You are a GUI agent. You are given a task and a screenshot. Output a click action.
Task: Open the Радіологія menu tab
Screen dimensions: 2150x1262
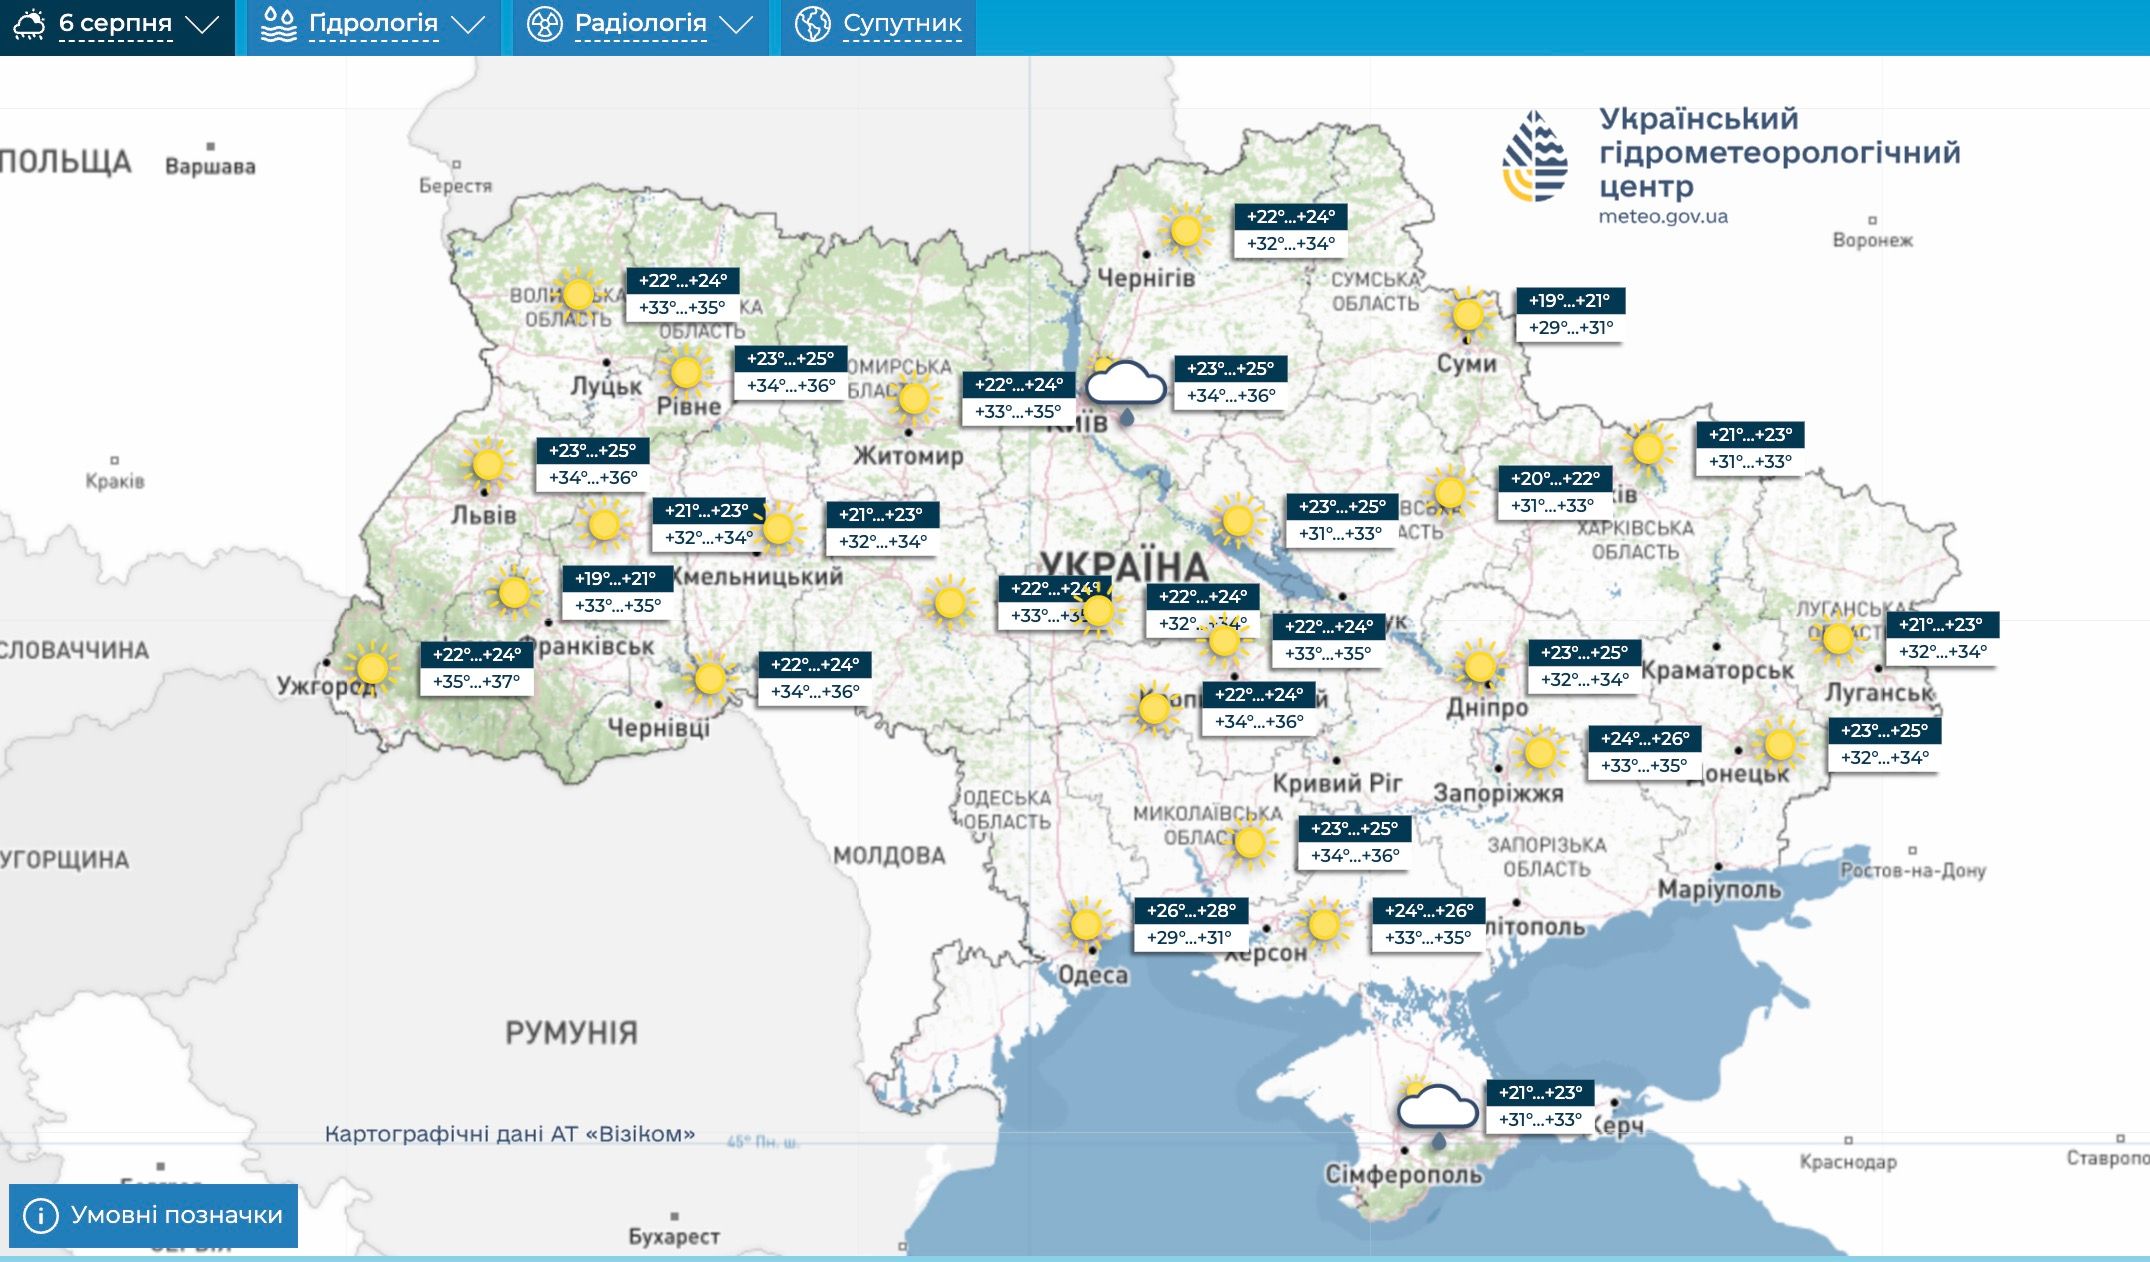pos(641,27)
